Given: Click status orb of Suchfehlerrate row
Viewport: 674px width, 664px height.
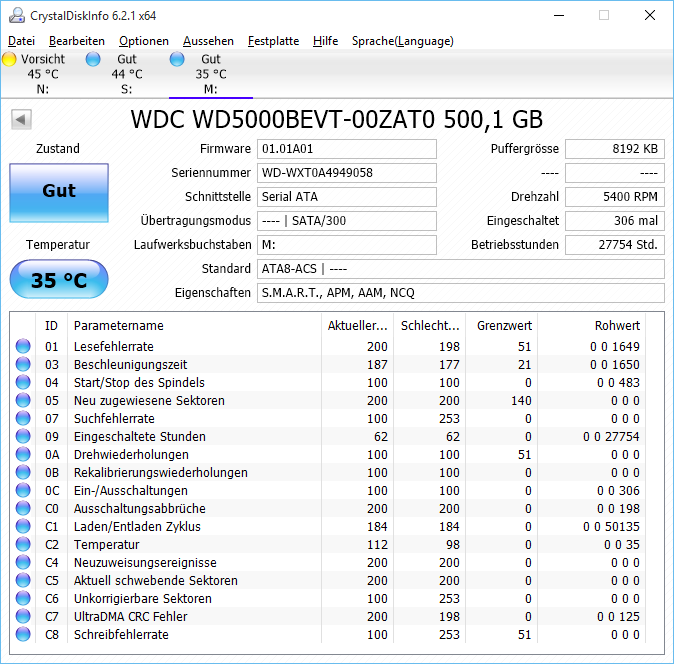Looking at the screenshot, I should click(23, 418).
